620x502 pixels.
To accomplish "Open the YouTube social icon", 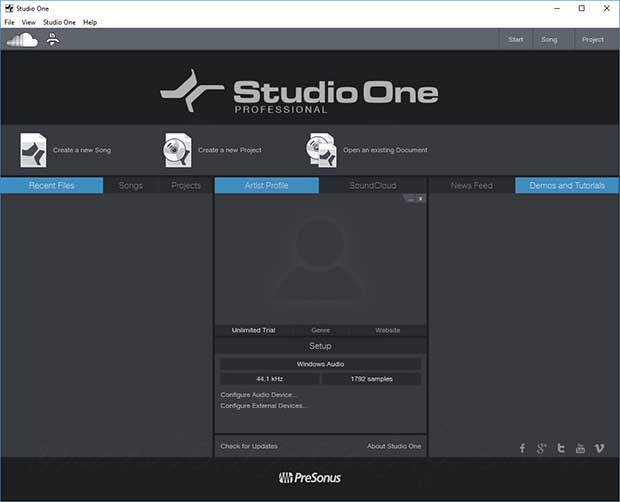I will pos(580,448).
